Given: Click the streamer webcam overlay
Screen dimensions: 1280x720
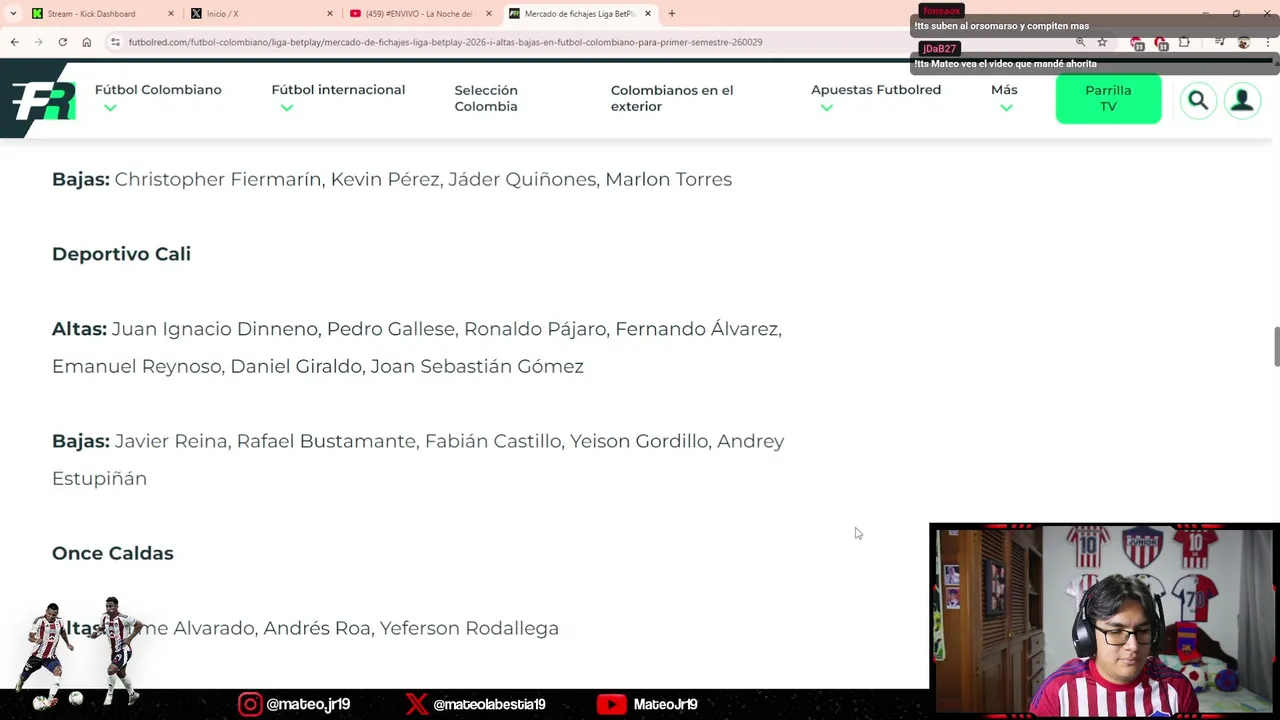Looking at the screenshot, I should coord(1104,621).
